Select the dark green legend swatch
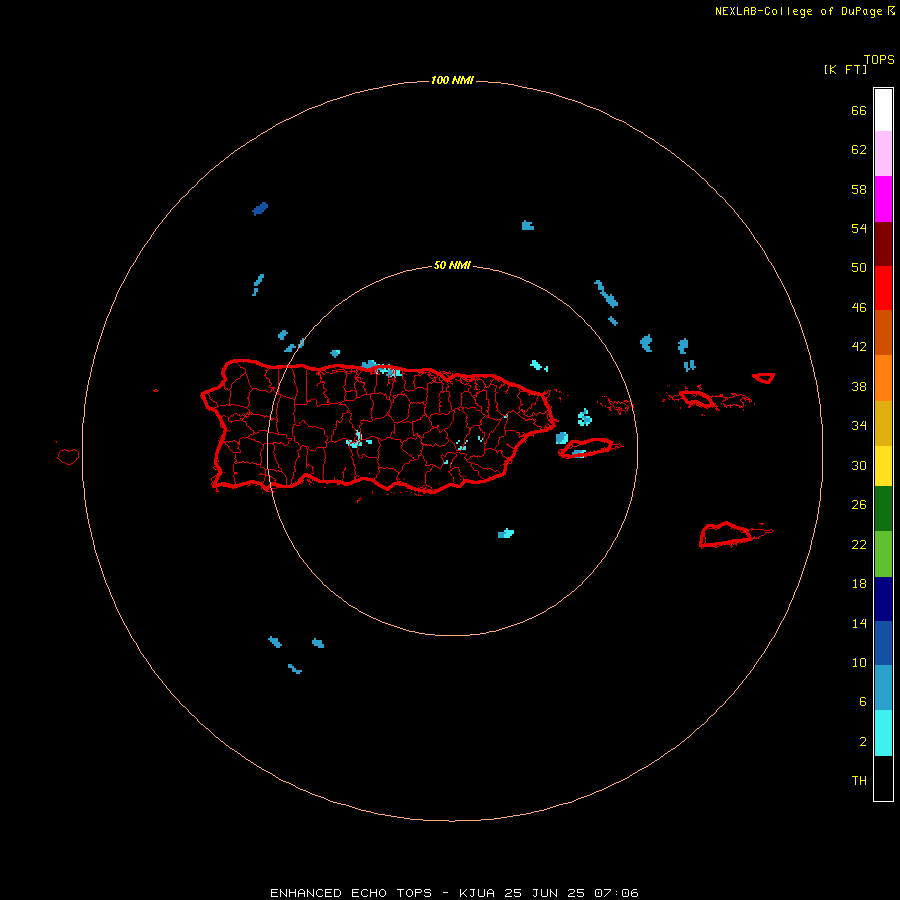 click(x=883, y=509)
